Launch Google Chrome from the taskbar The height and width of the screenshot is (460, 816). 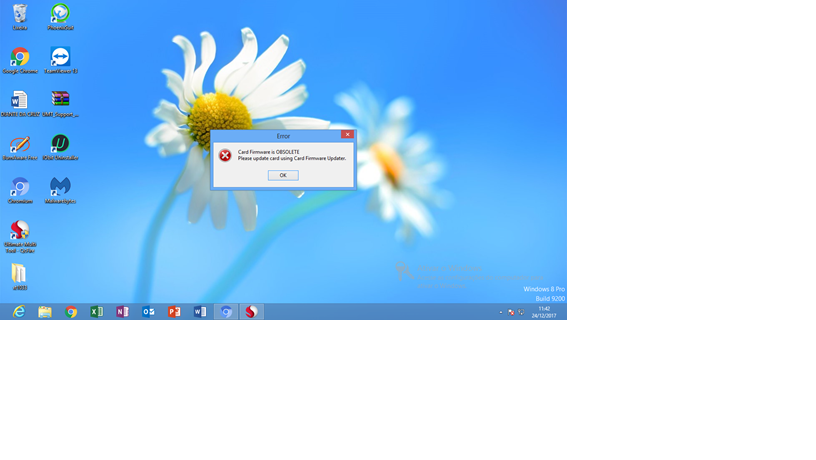tap(71, 312)
